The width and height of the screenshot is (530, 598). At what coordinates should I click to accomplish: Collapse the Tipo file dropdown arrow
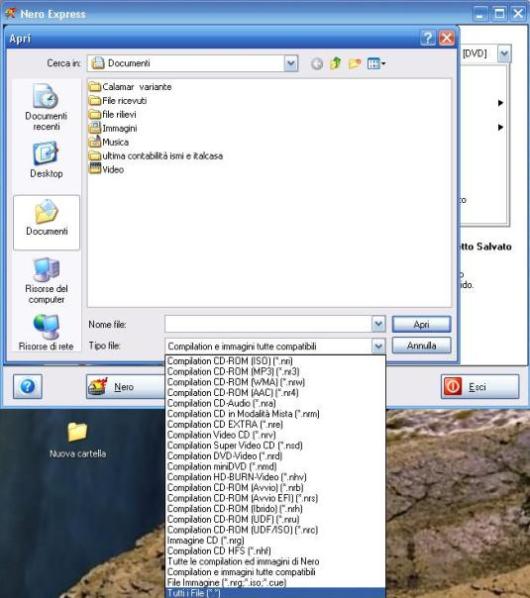click(378, 346)
